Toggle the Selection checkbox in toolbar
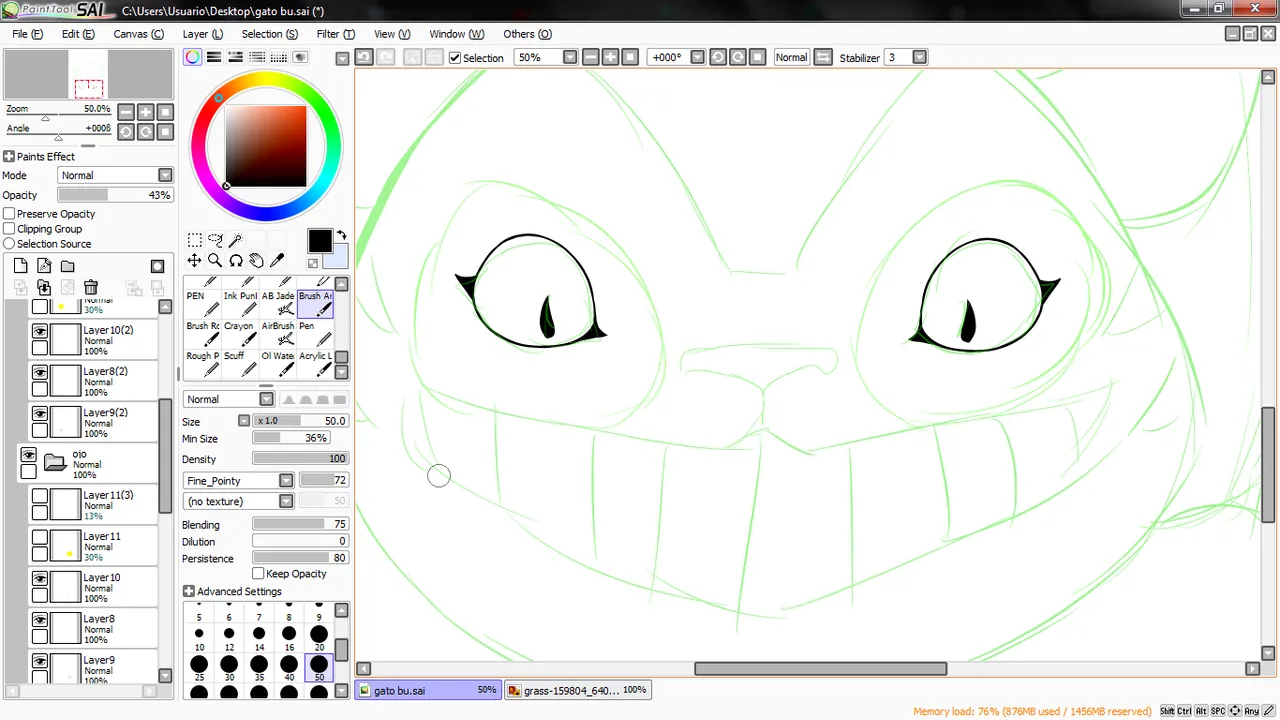 pos(455,58)
